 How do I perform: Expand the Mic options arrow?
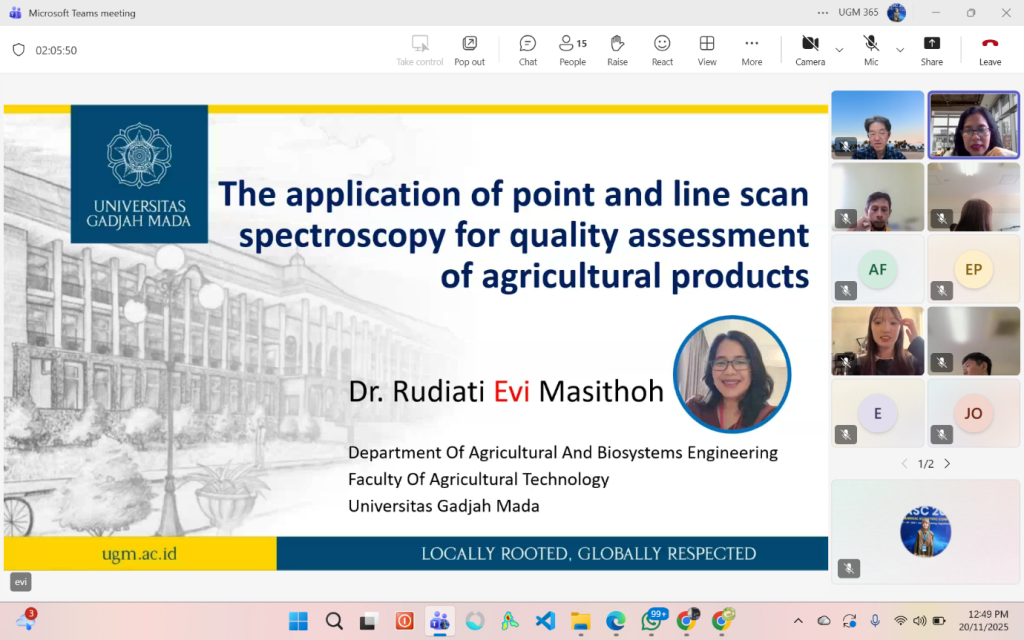900,49
